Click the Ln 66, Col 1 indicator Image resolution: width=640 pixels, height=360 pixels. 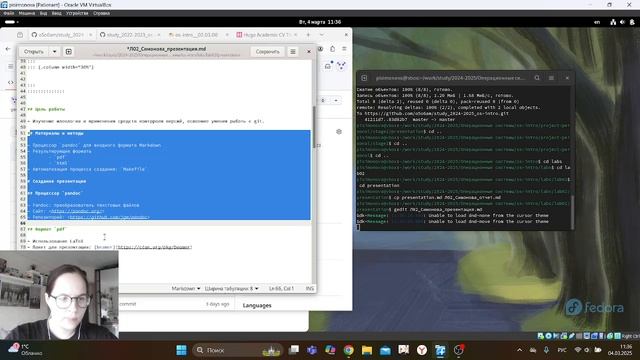tap(281, 289)
